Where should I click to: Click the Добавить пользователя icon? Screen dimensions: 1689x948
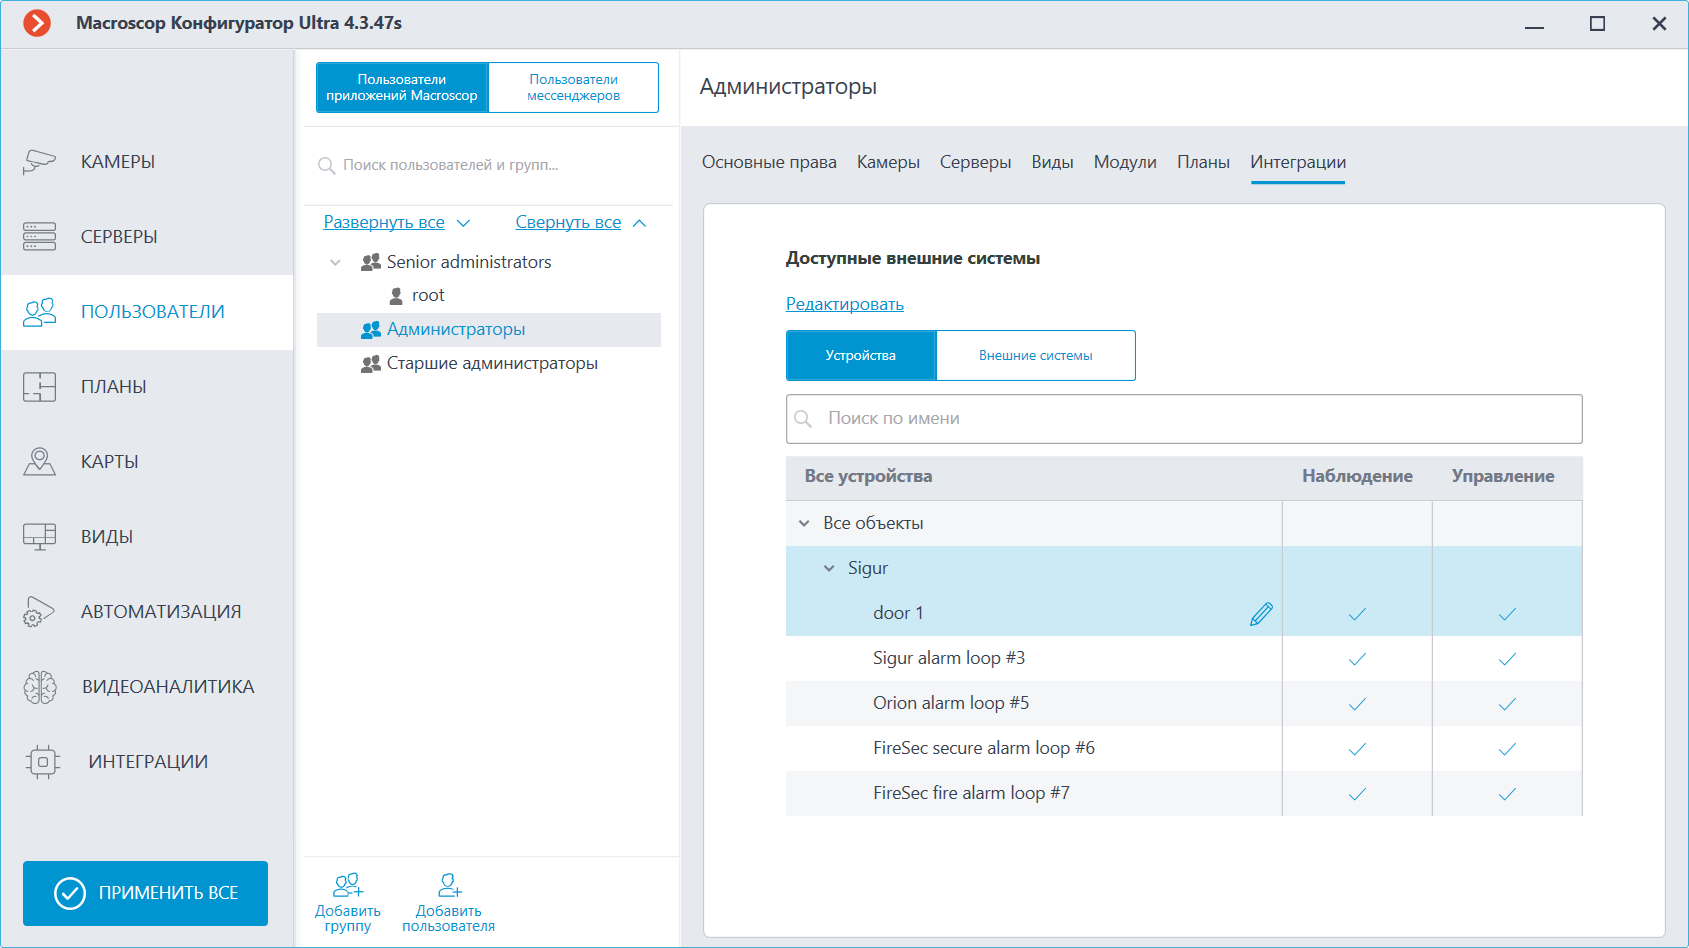pyautogui.click(x=449, y=885)
